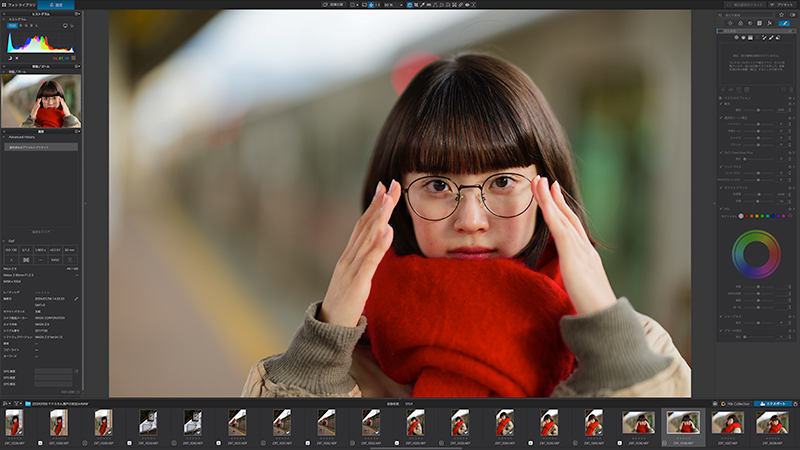Toggle the 露光 exposure correction checkmark

click(721, 104)
